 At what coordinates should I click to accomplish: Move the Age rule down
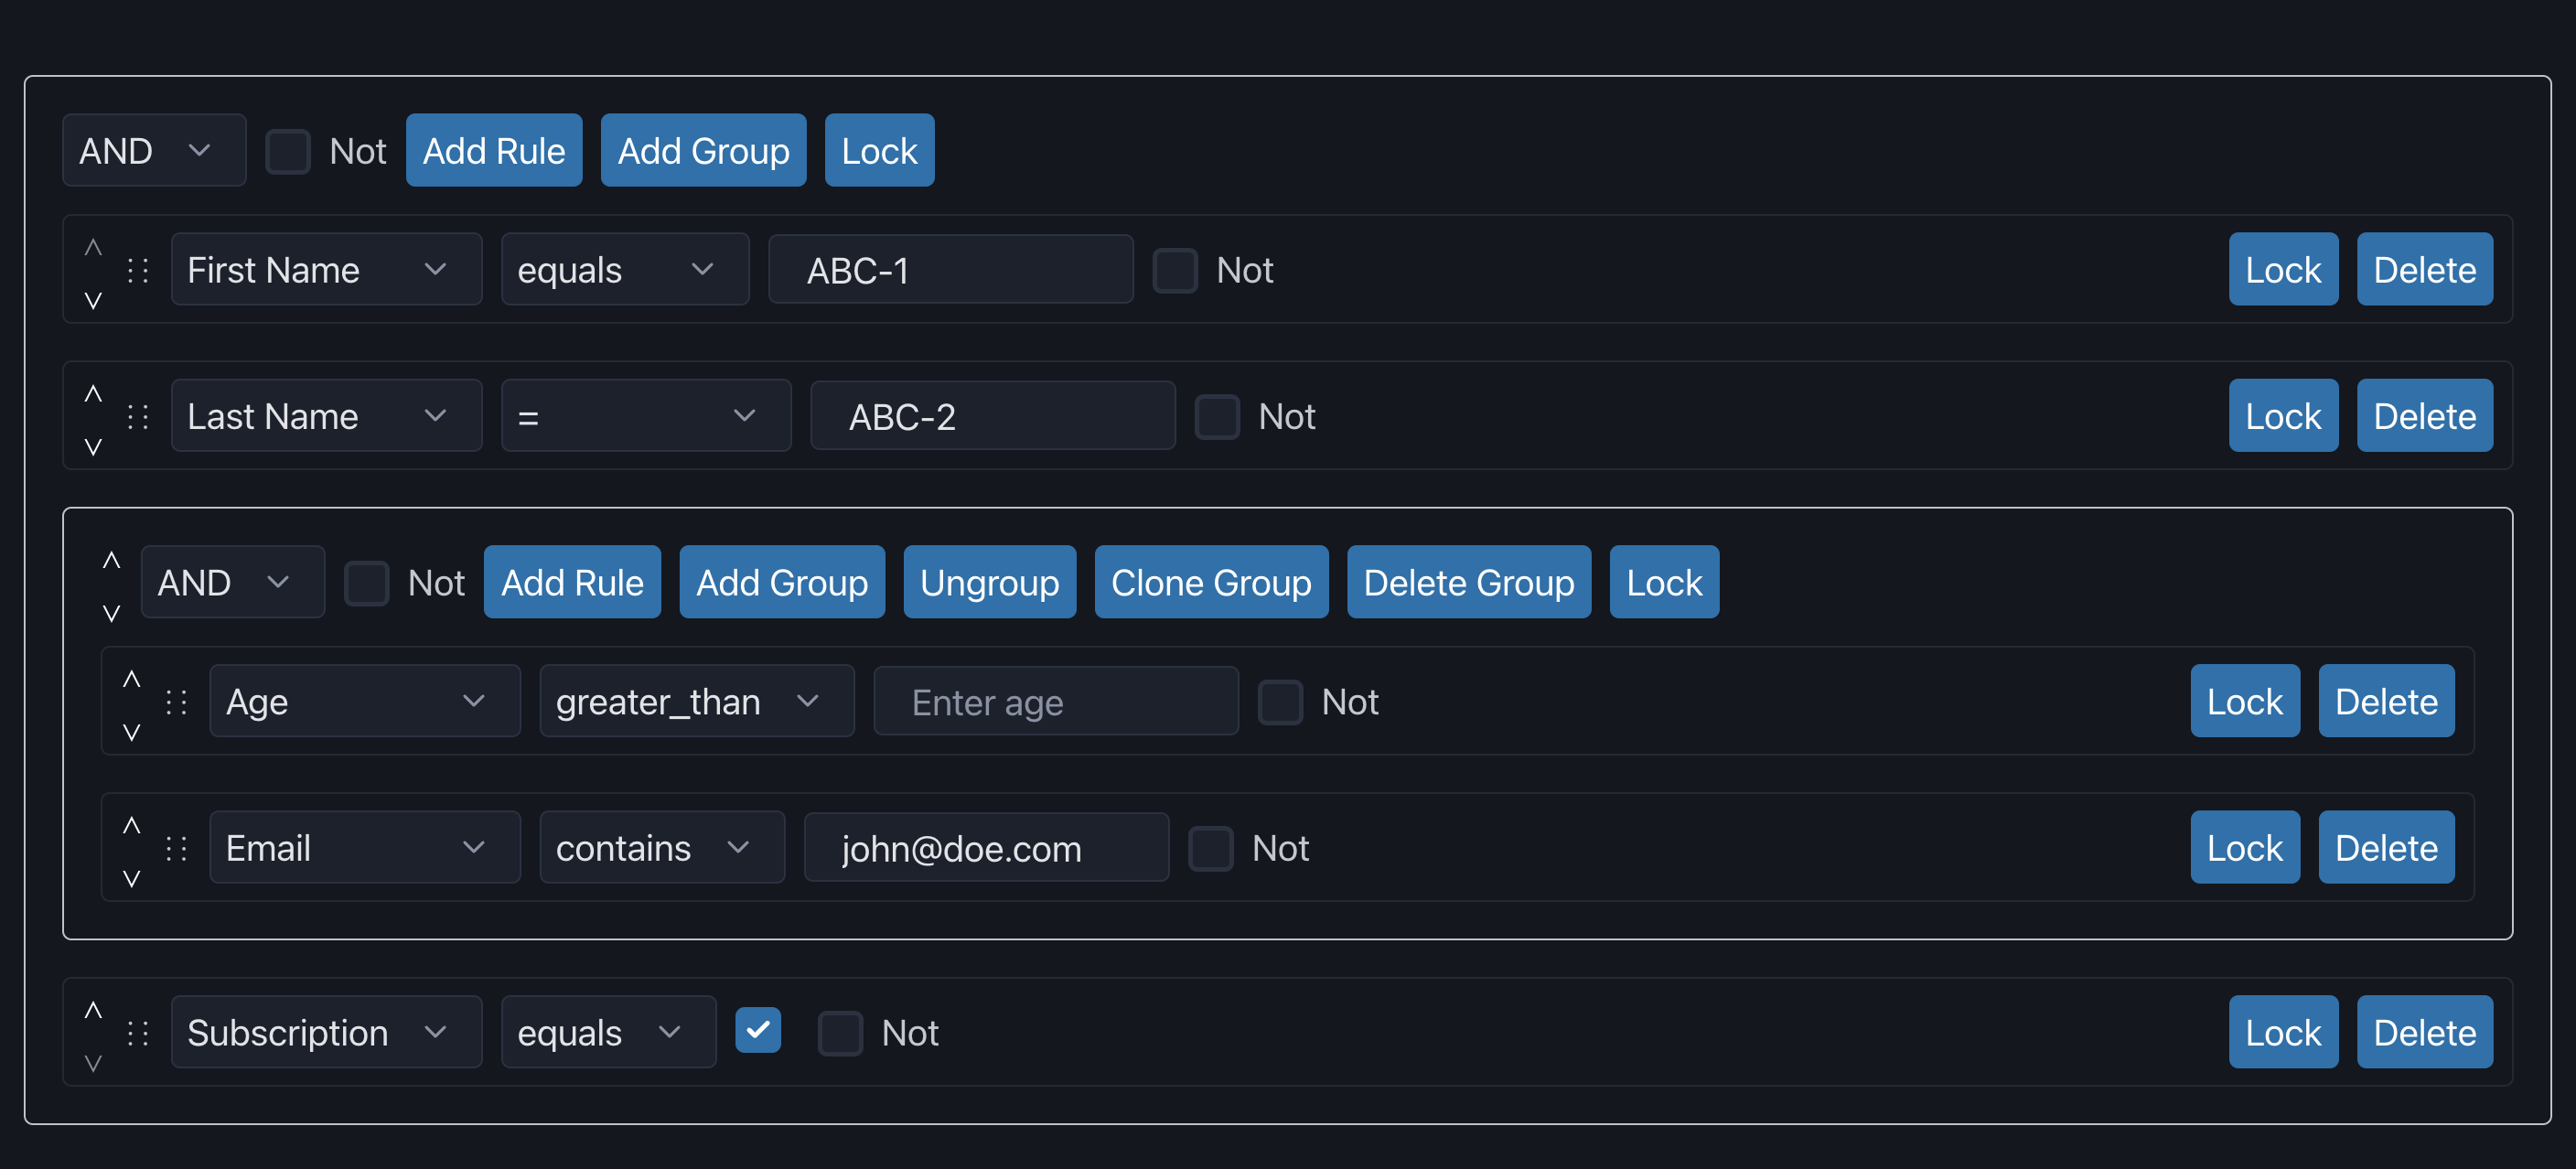pyautogui.click(x=131, y=733)
